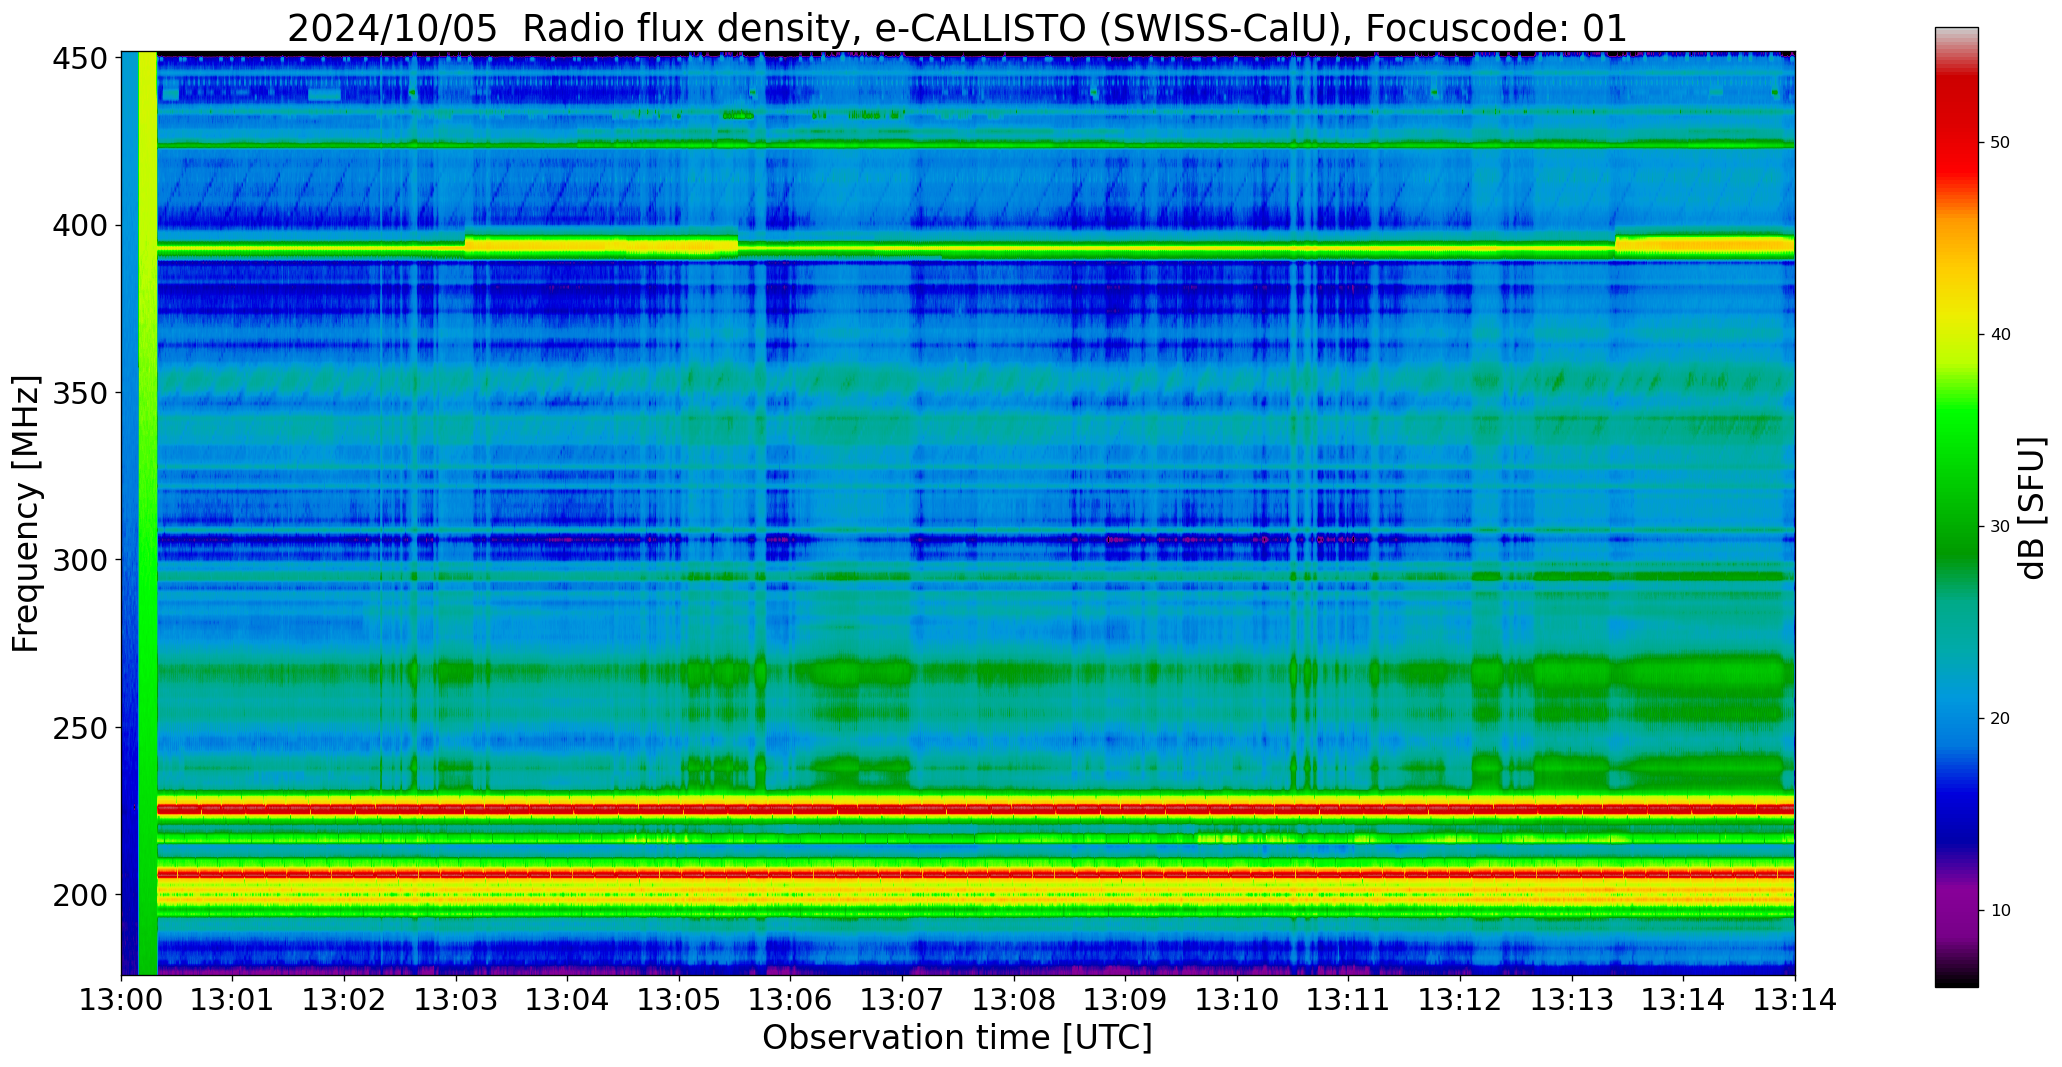Click the 13:06 time tick label
Screen dimensions: 2062x1067
[791, 1000]
